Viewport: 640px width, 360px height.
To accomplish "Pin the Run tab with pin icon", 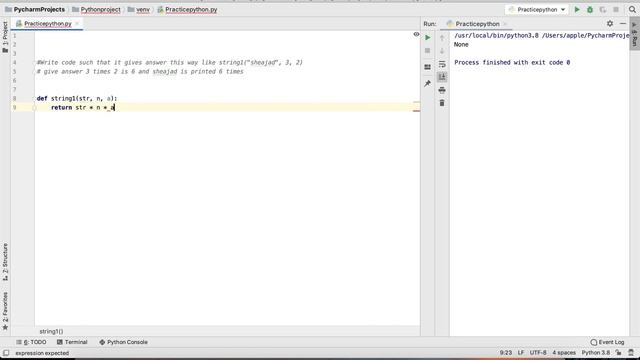I will (x=427, y=83).
